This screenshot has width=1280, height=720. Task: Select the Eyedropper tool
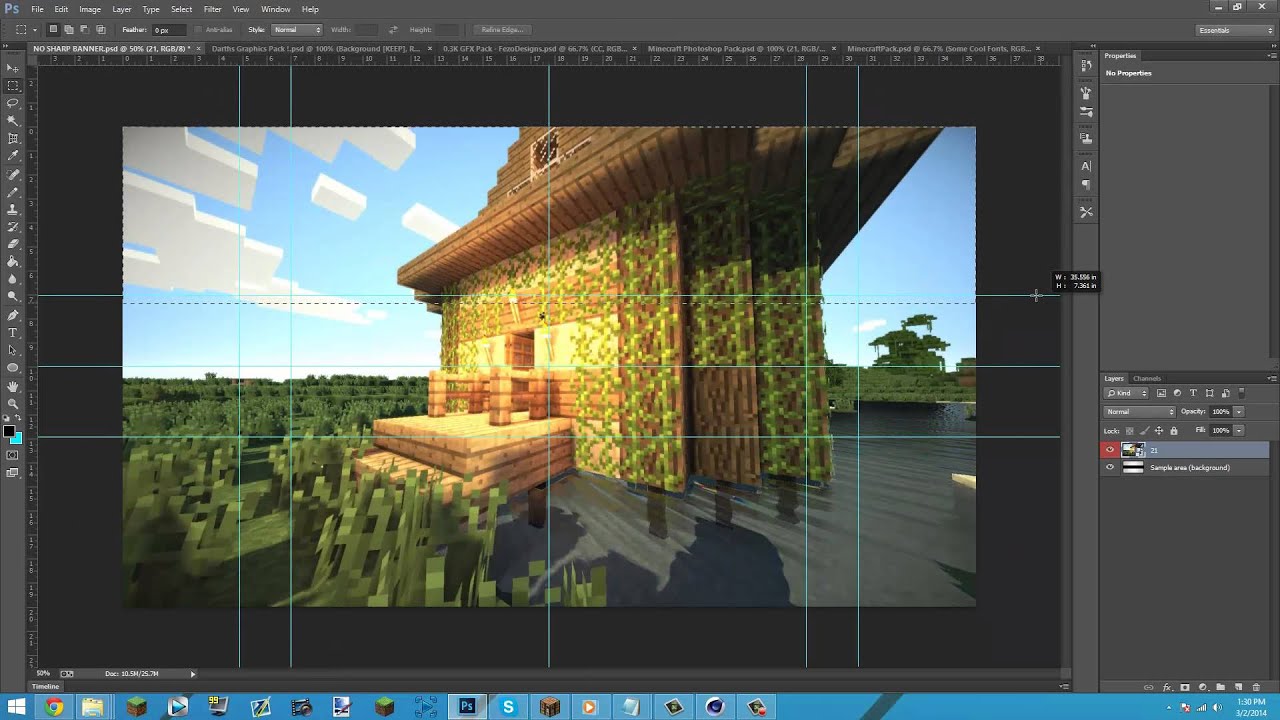13,156
